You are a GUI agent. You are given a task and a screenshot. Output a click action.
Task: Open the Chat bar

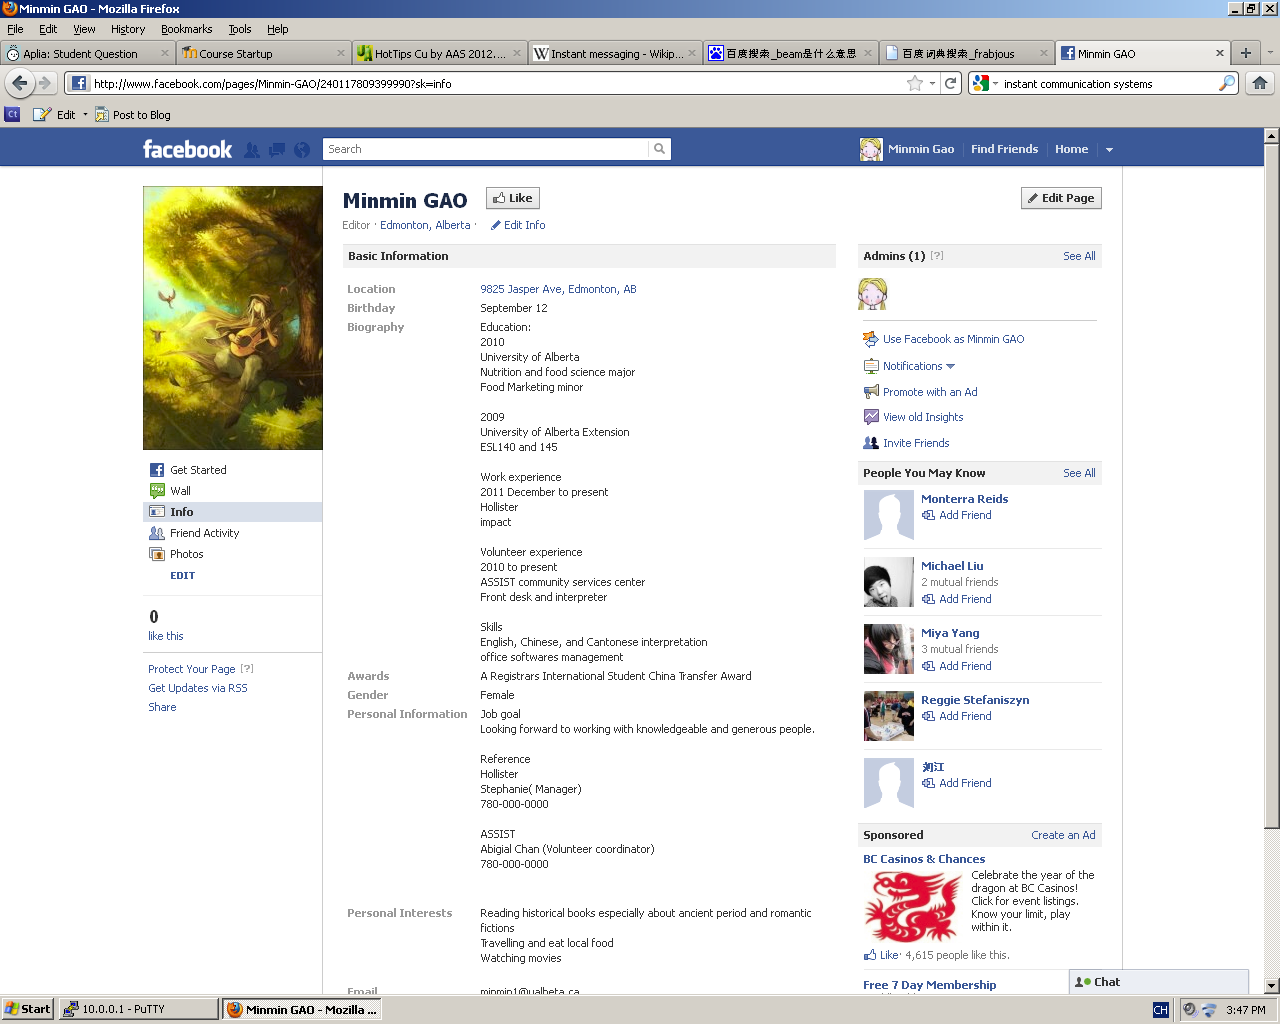[1159, 982]
